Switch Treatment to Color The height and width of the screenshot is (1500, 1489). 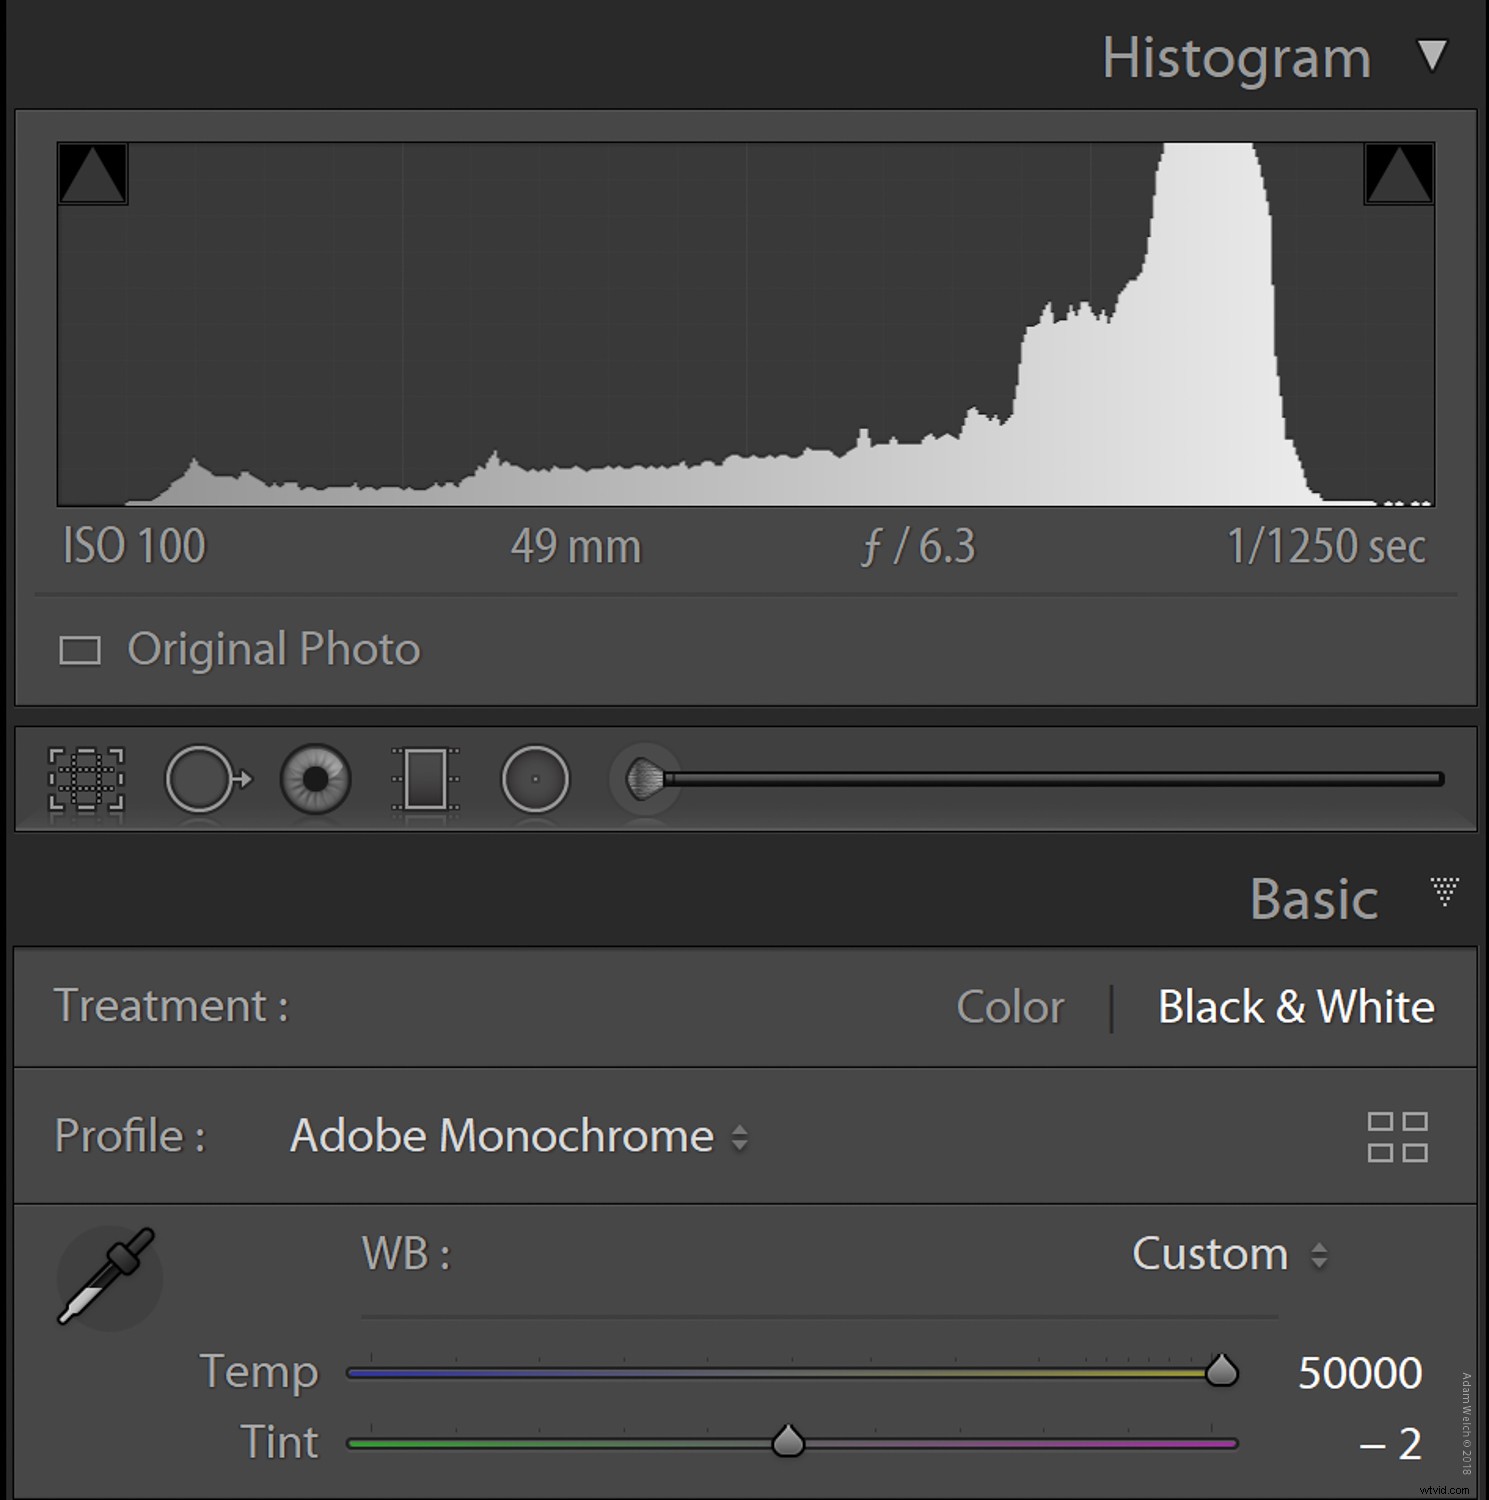click(1009, 1007)
